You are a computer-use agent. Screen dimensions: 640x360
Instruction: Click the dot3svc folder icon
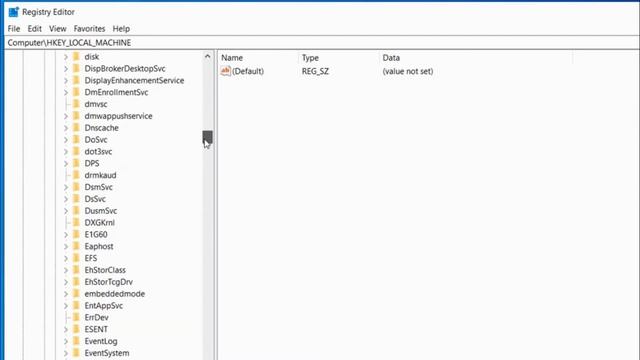[76, 151]
